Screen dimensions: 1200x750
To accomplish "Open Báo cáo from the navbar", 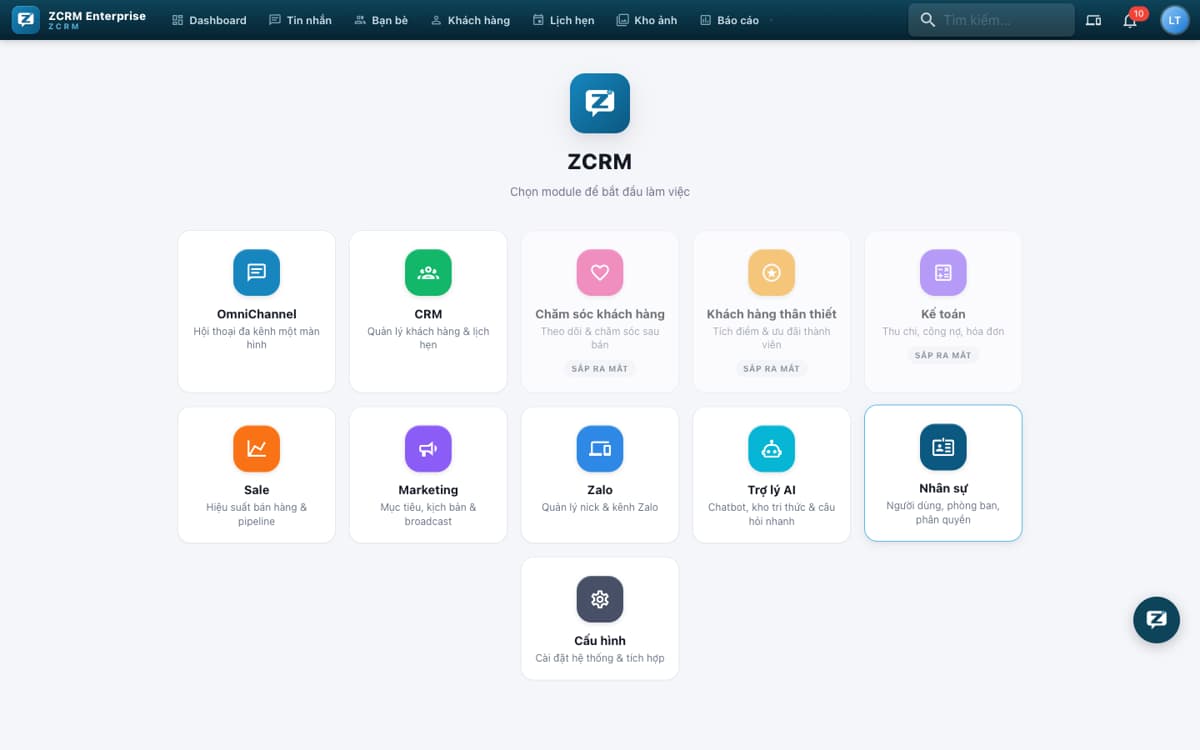I will 729,20.
